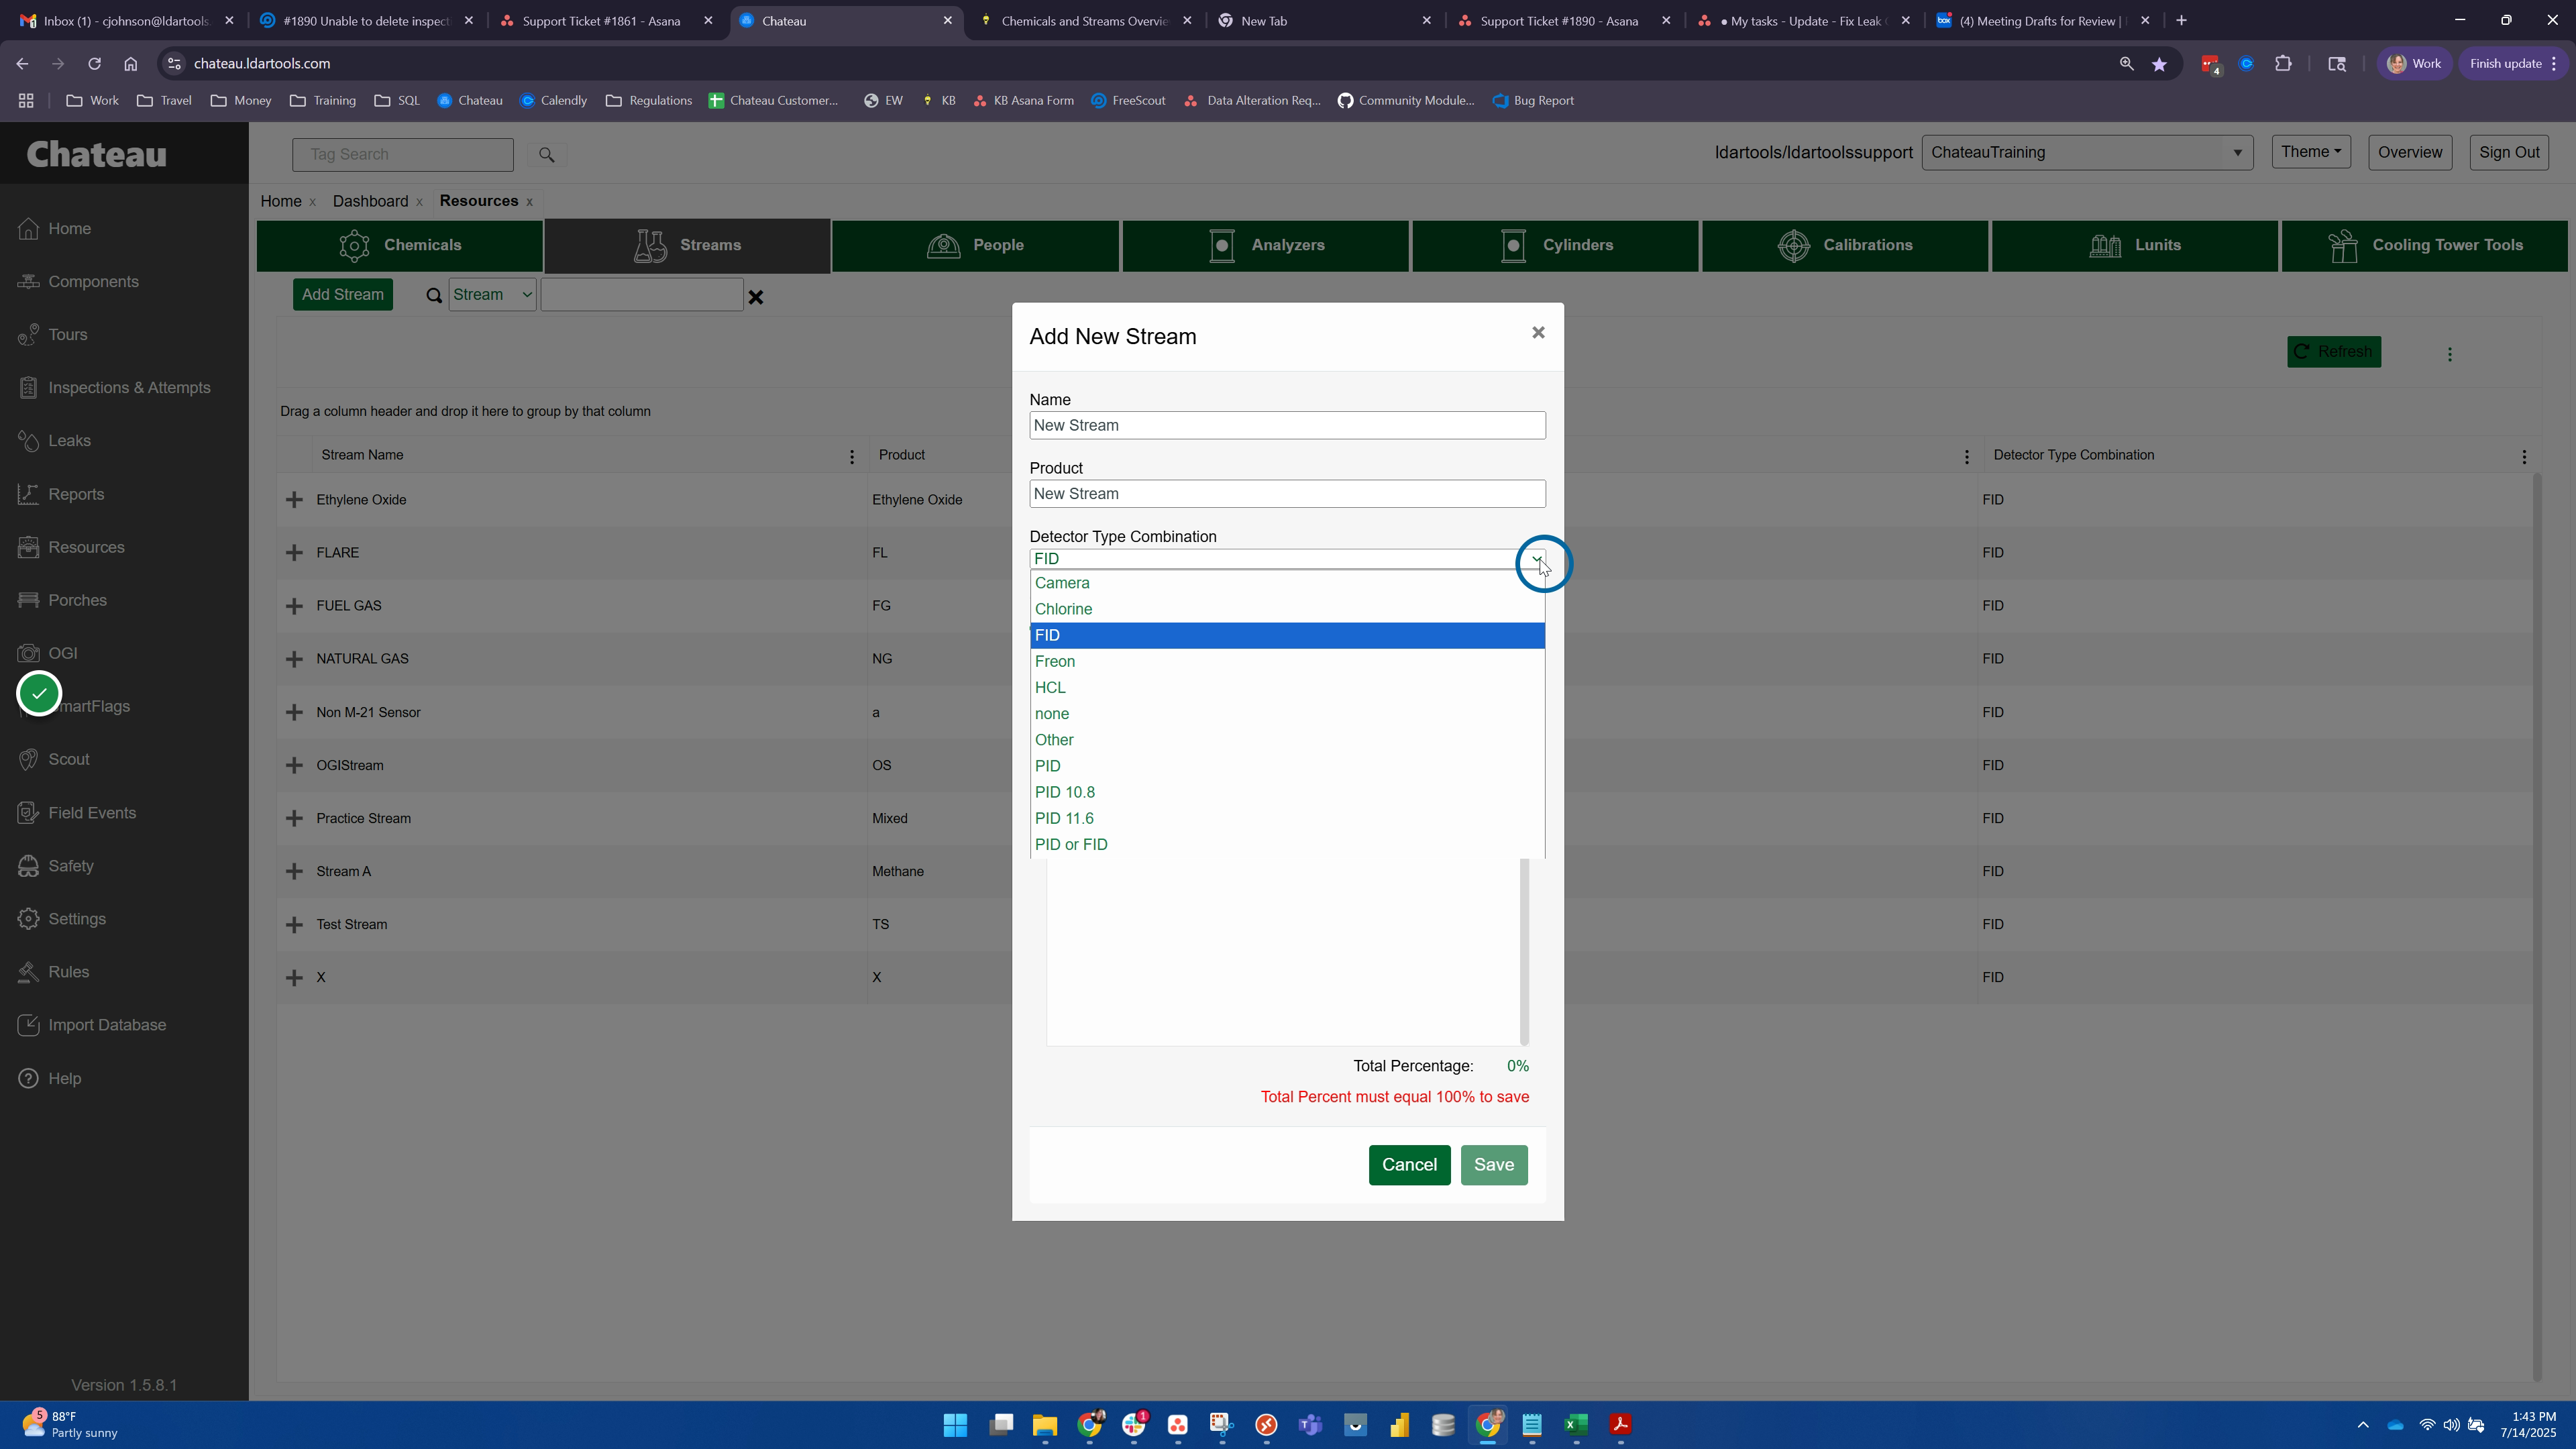The height and width of the screenshot is (1449, 2576).
Task: Switch to the Calibrations tab
Action: [1845, 246]
